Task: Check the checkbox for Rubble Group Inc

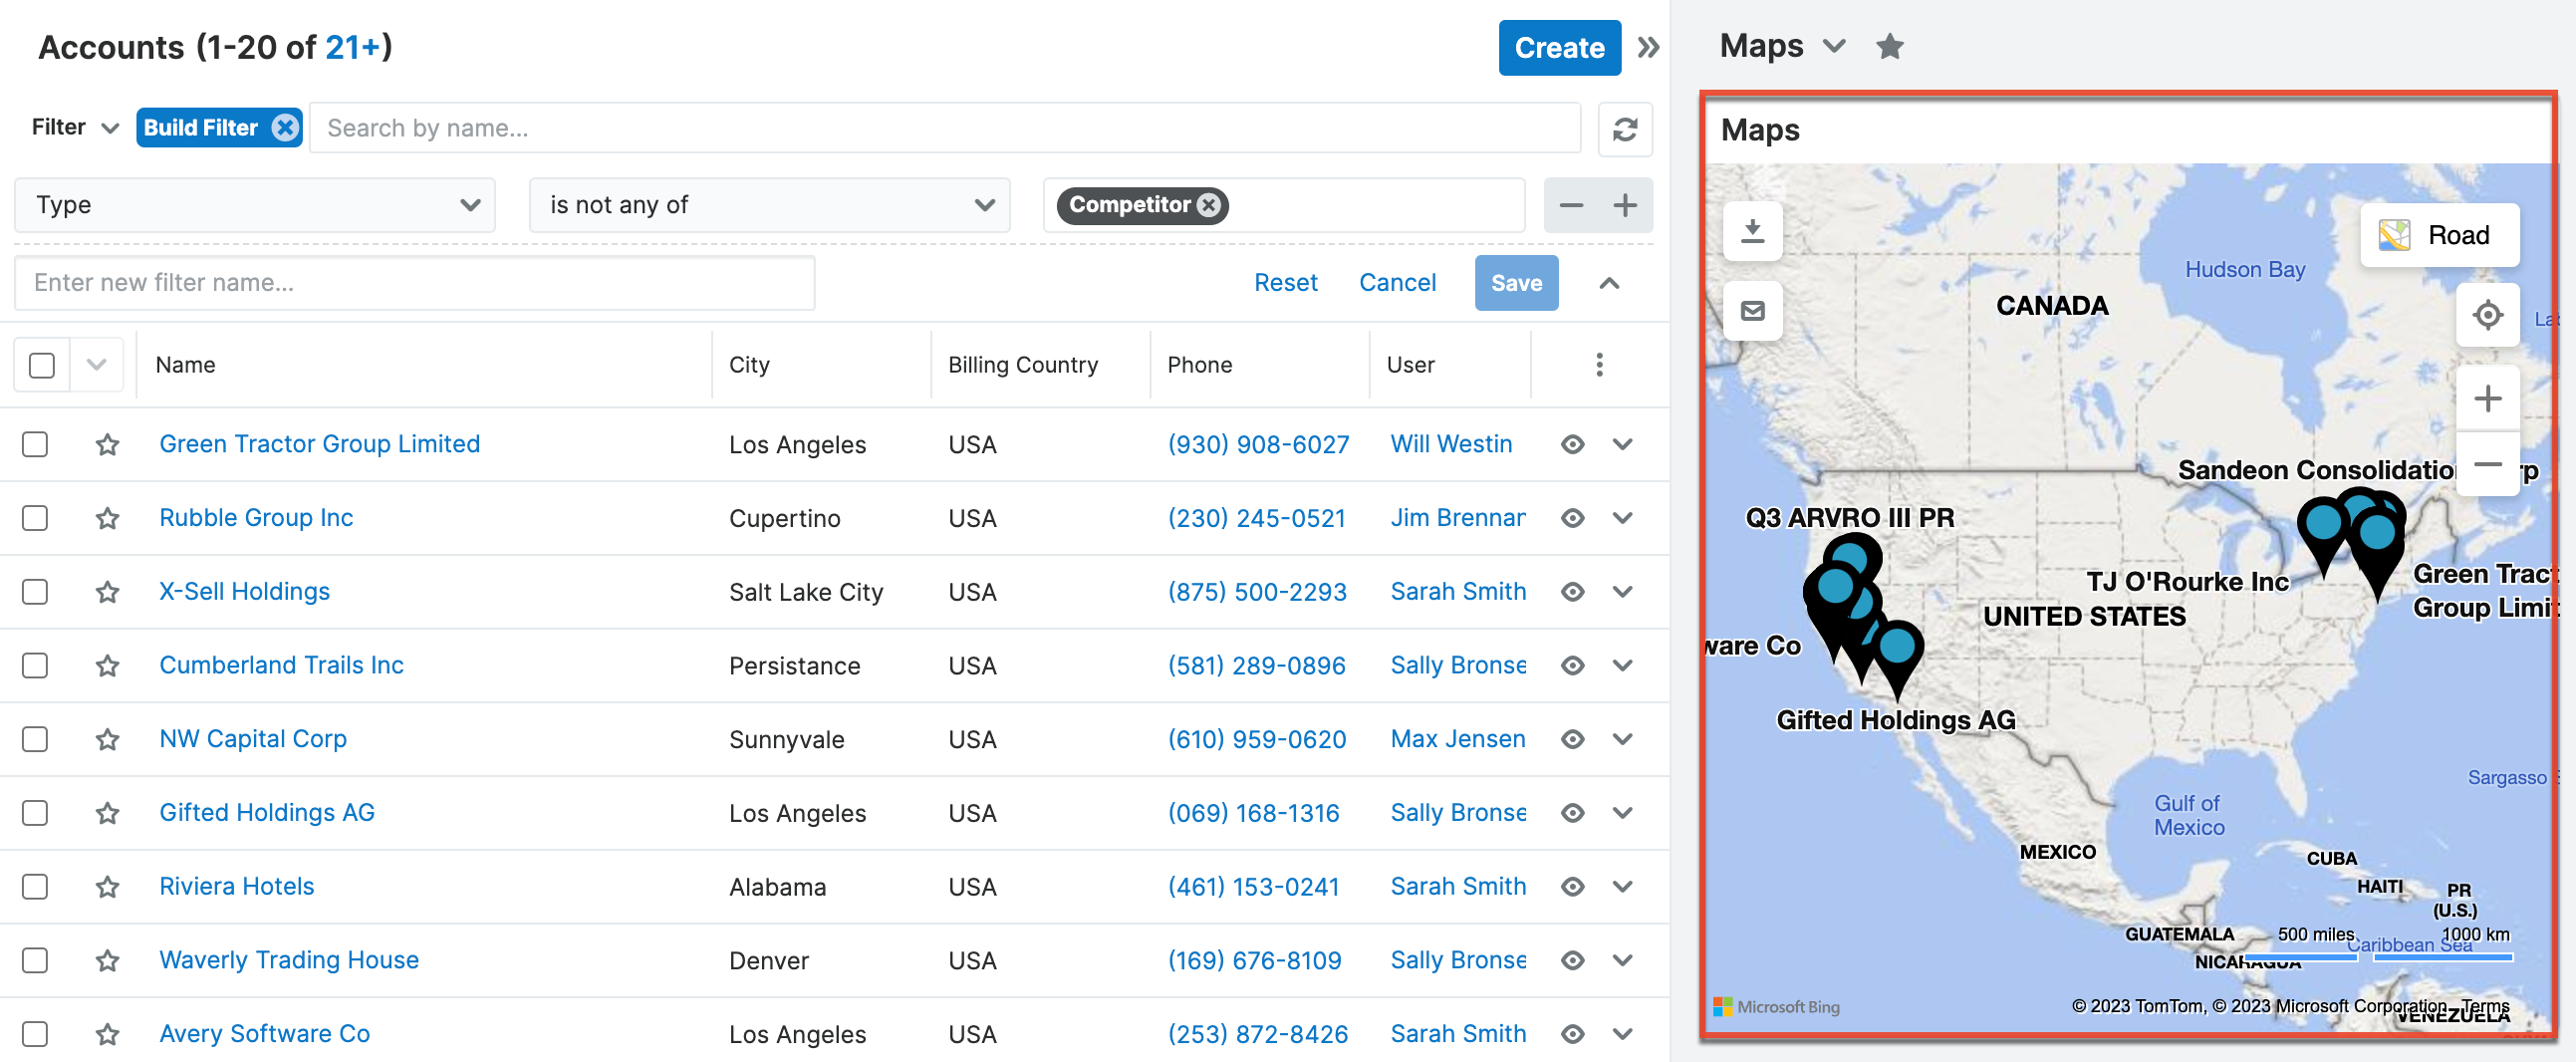Action: [35, 518]
